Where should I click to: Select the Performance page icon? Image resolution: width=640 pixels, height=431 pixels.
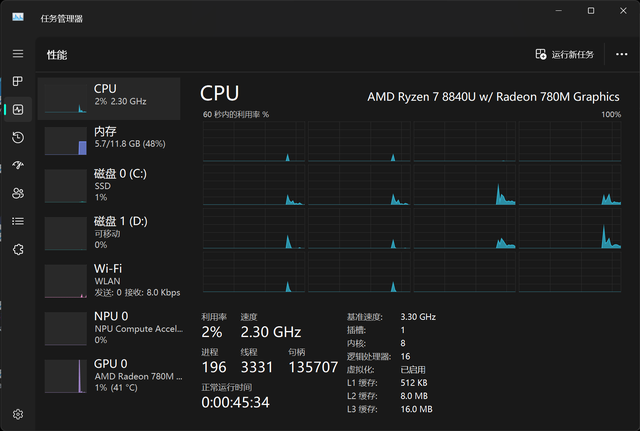point(18,109)
